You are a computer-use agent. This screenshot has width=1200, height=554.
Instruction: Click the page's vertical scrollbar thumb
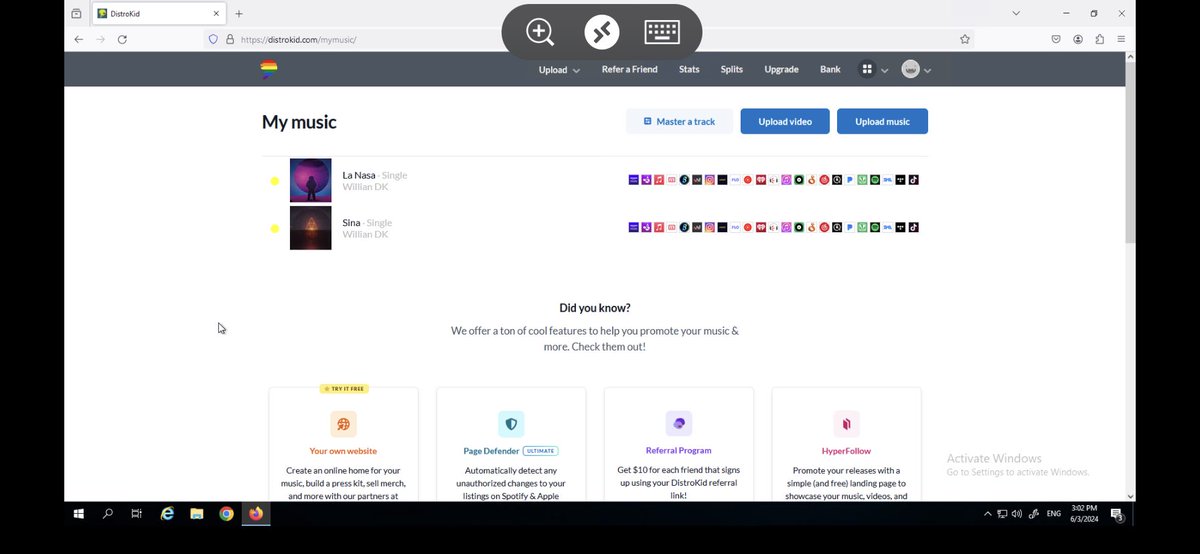pyautogui.click(x=1131, y=153)
